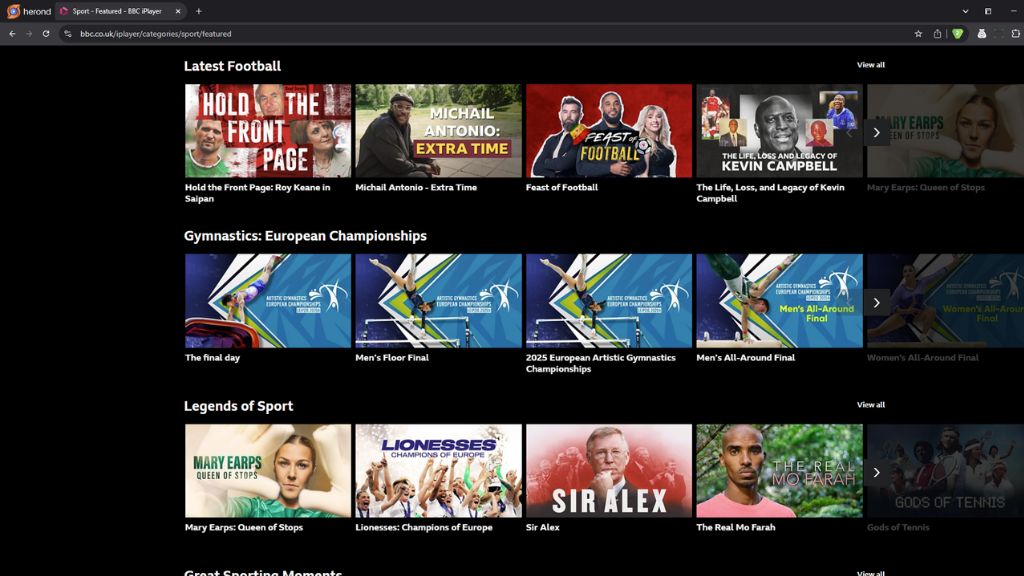Open the extensions puzzle icon

[x=1016, y=34]
